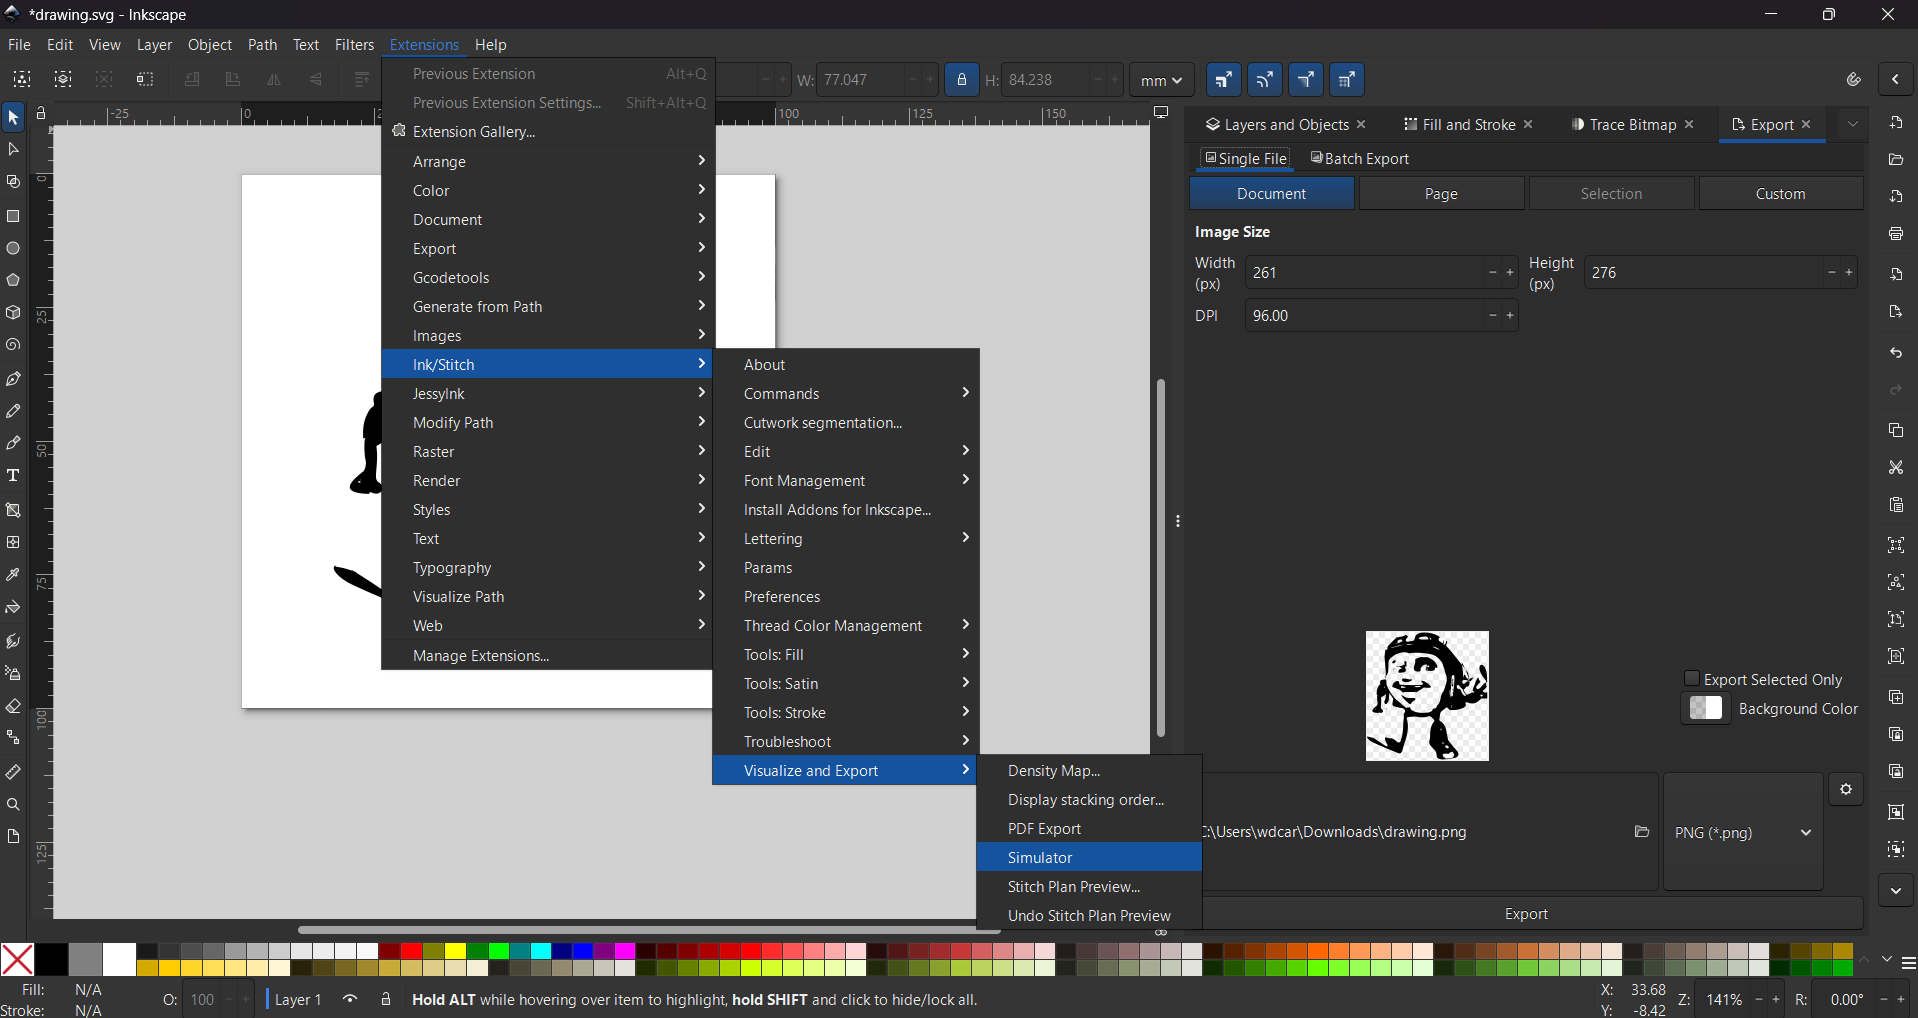This screenshot has height=1018, width=1918.
Task: Expand Font Management submenu
Action: click(846, 480)
